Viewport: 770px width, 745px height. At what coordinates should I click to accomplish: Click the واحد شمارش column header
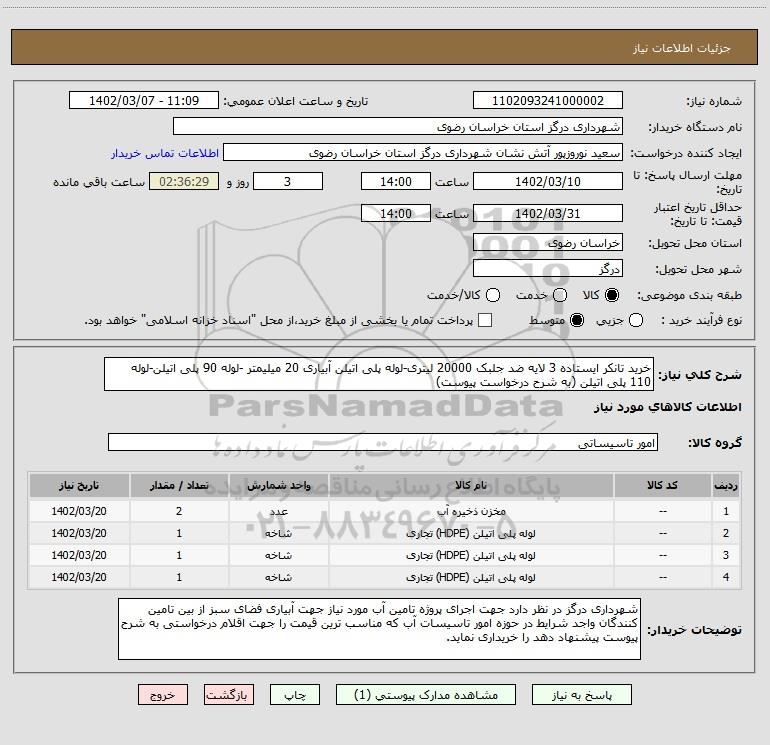tap(278, 485)
